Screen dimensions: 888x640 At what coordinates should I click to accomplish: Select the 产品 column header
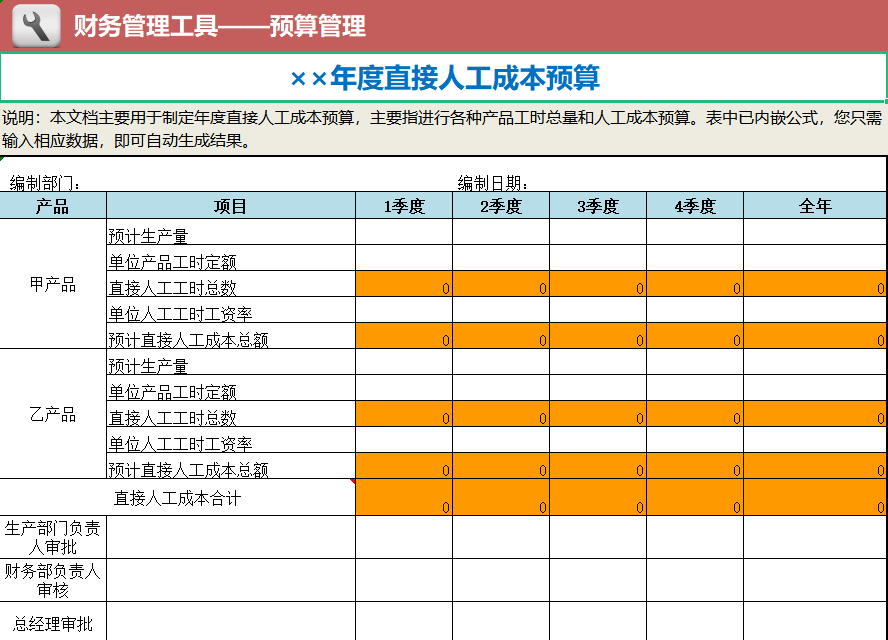coord(54,206)
